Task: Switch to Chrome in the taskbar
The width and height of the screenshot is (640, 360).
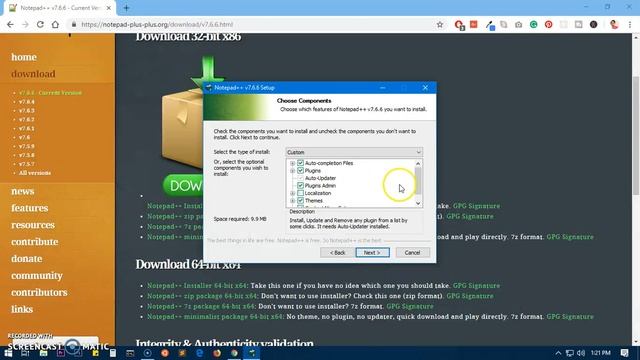Action: (234, 353)
